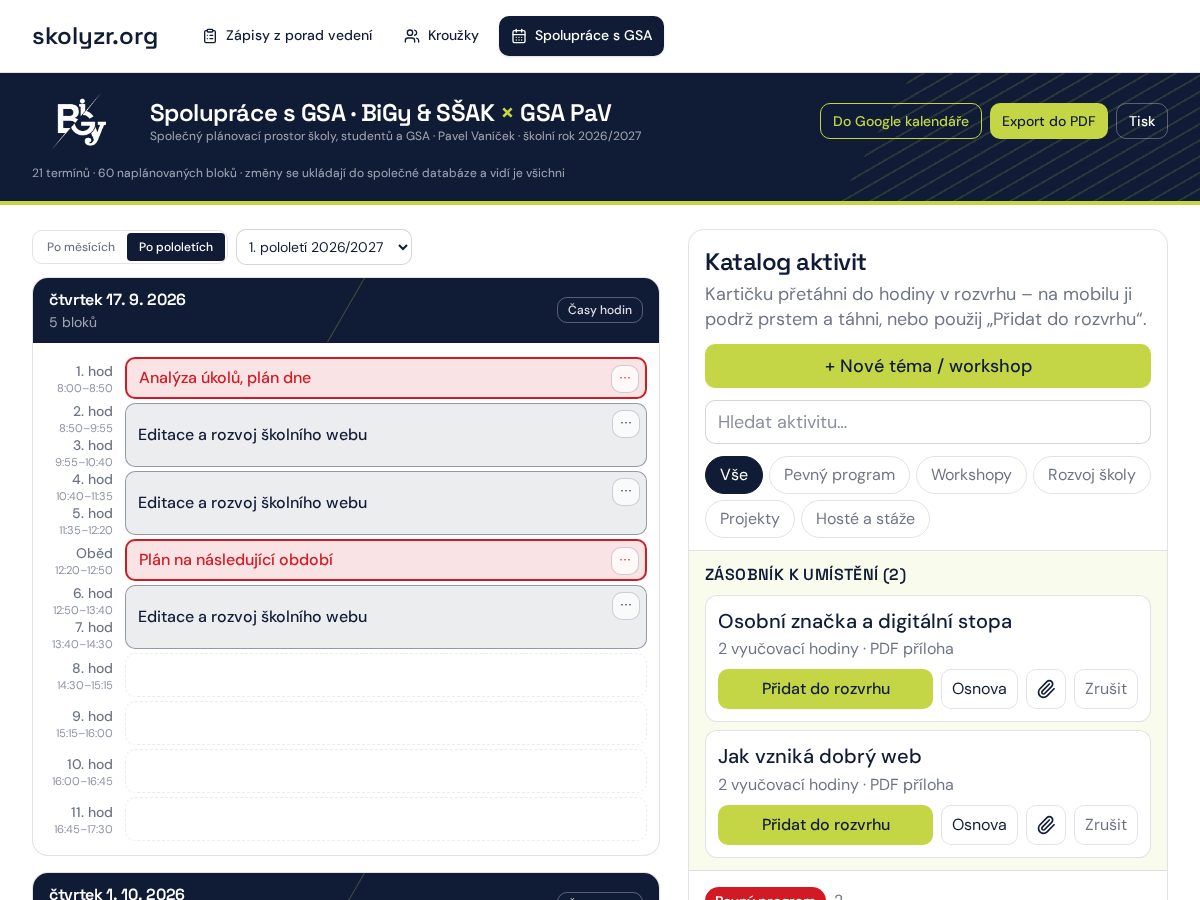Click the people icon beside Kroužky
1200x900 pixels.
[x=412, y=36]
